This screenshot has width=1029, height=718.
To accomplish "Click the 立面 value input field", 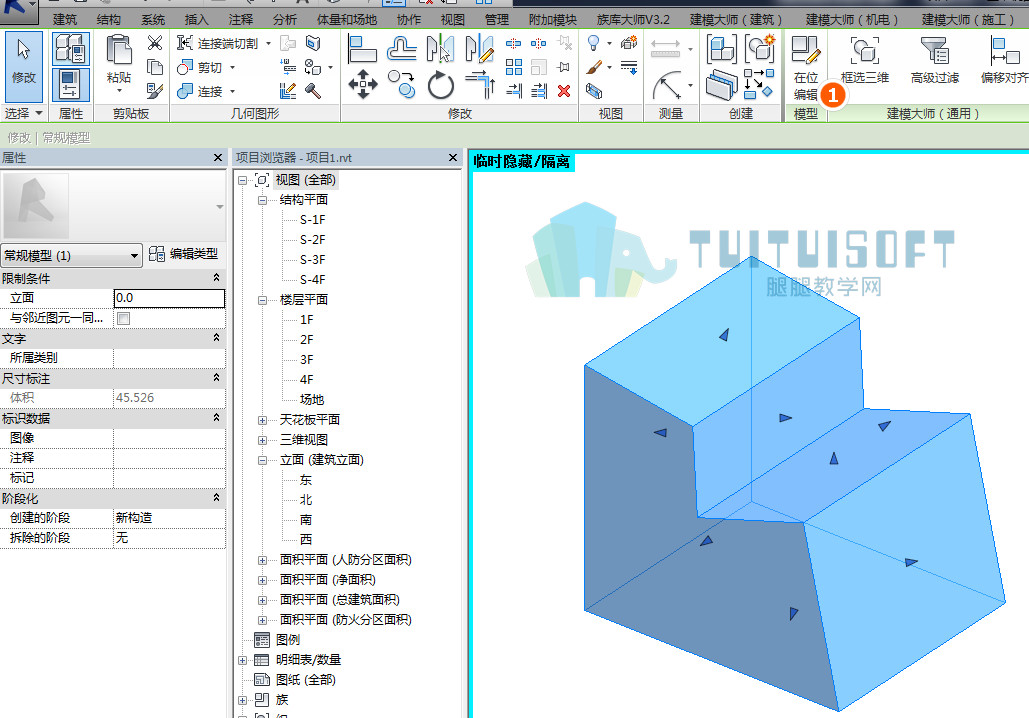I will 169,298.
